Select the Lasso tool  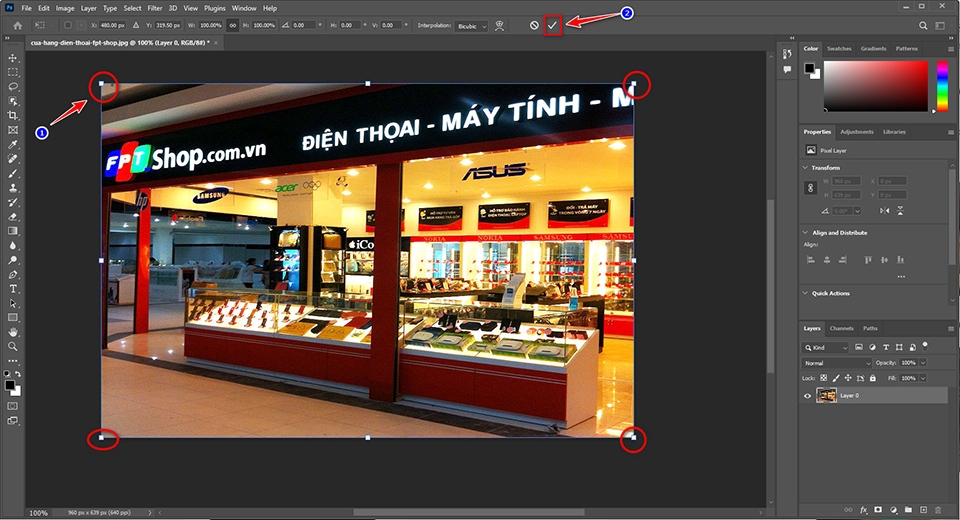click(13, 86)
